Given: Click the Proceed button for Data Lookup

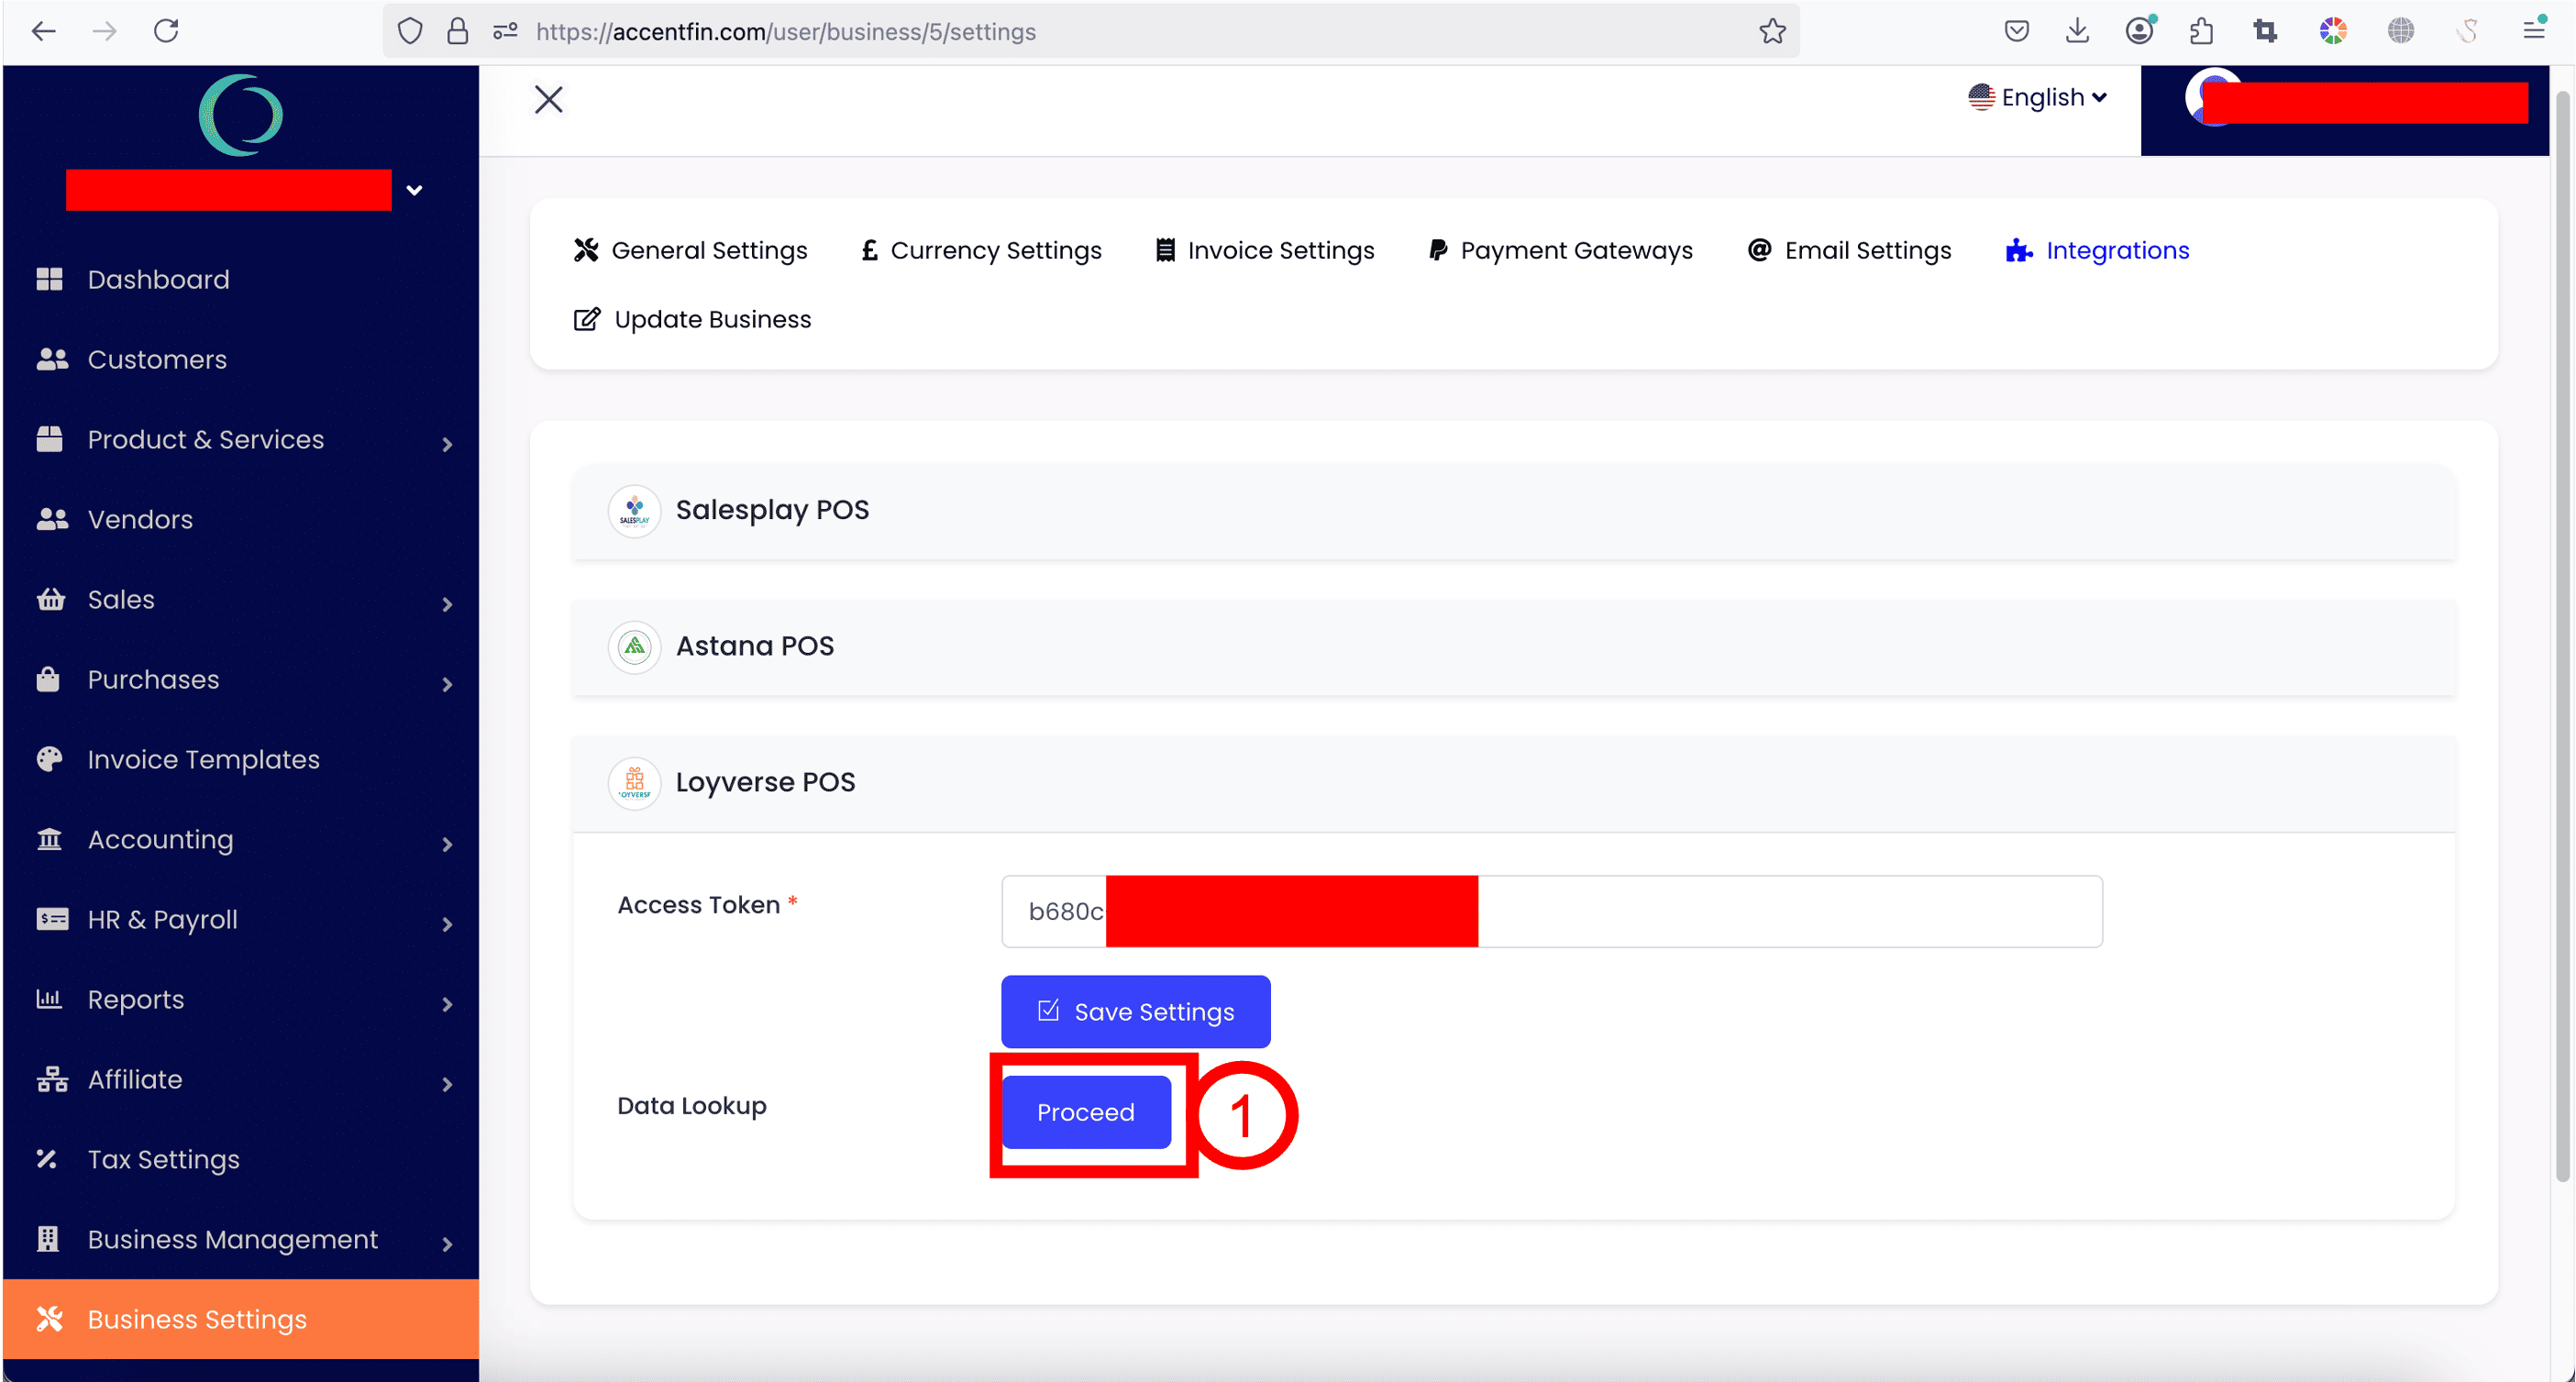Looking at the screenshot, I should (x=1085, y=1112).
